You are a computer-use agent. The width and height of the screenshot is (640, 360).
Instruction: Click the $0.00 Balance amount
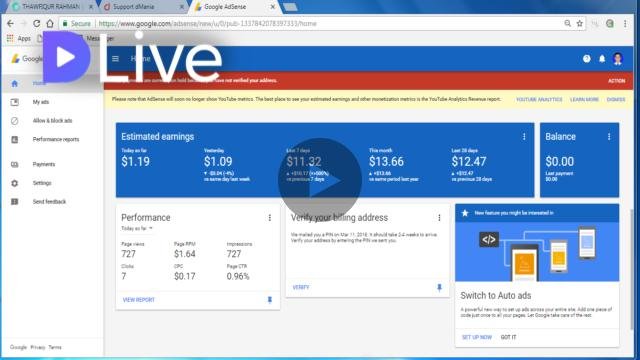coord(560,162)
